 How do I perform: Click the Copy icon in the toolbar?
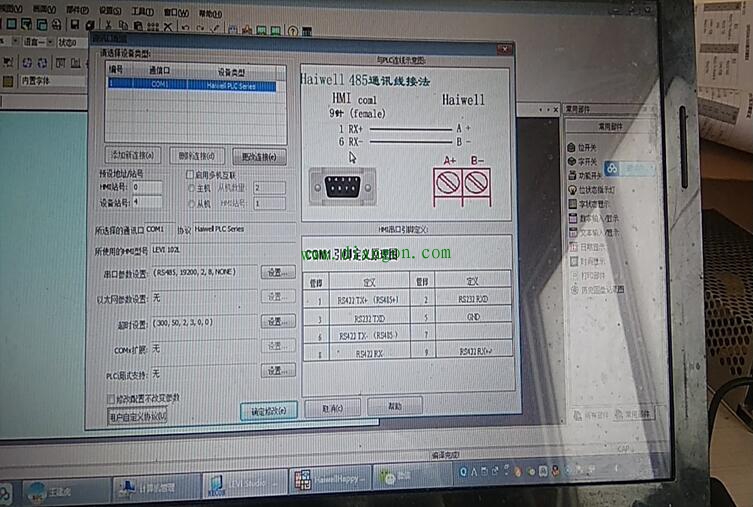click(123, 26)
